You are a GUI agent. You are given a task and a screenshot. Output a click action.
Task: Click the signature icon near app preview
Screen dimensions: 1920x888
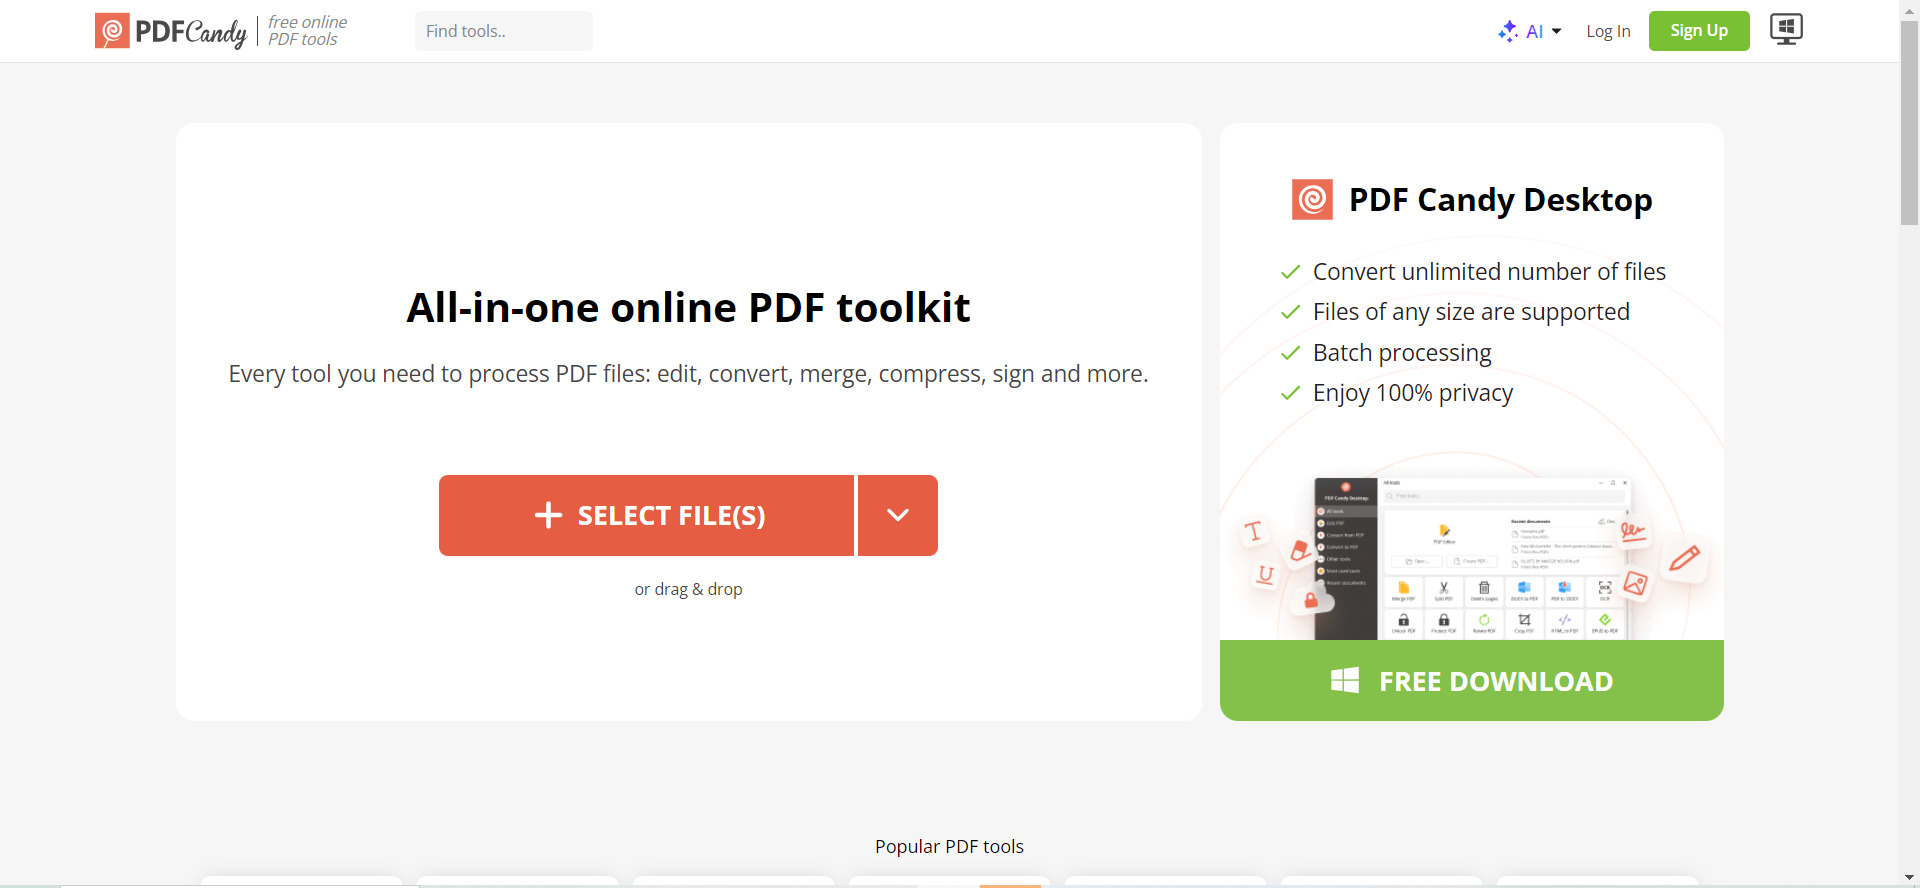tap(1633, 531)
